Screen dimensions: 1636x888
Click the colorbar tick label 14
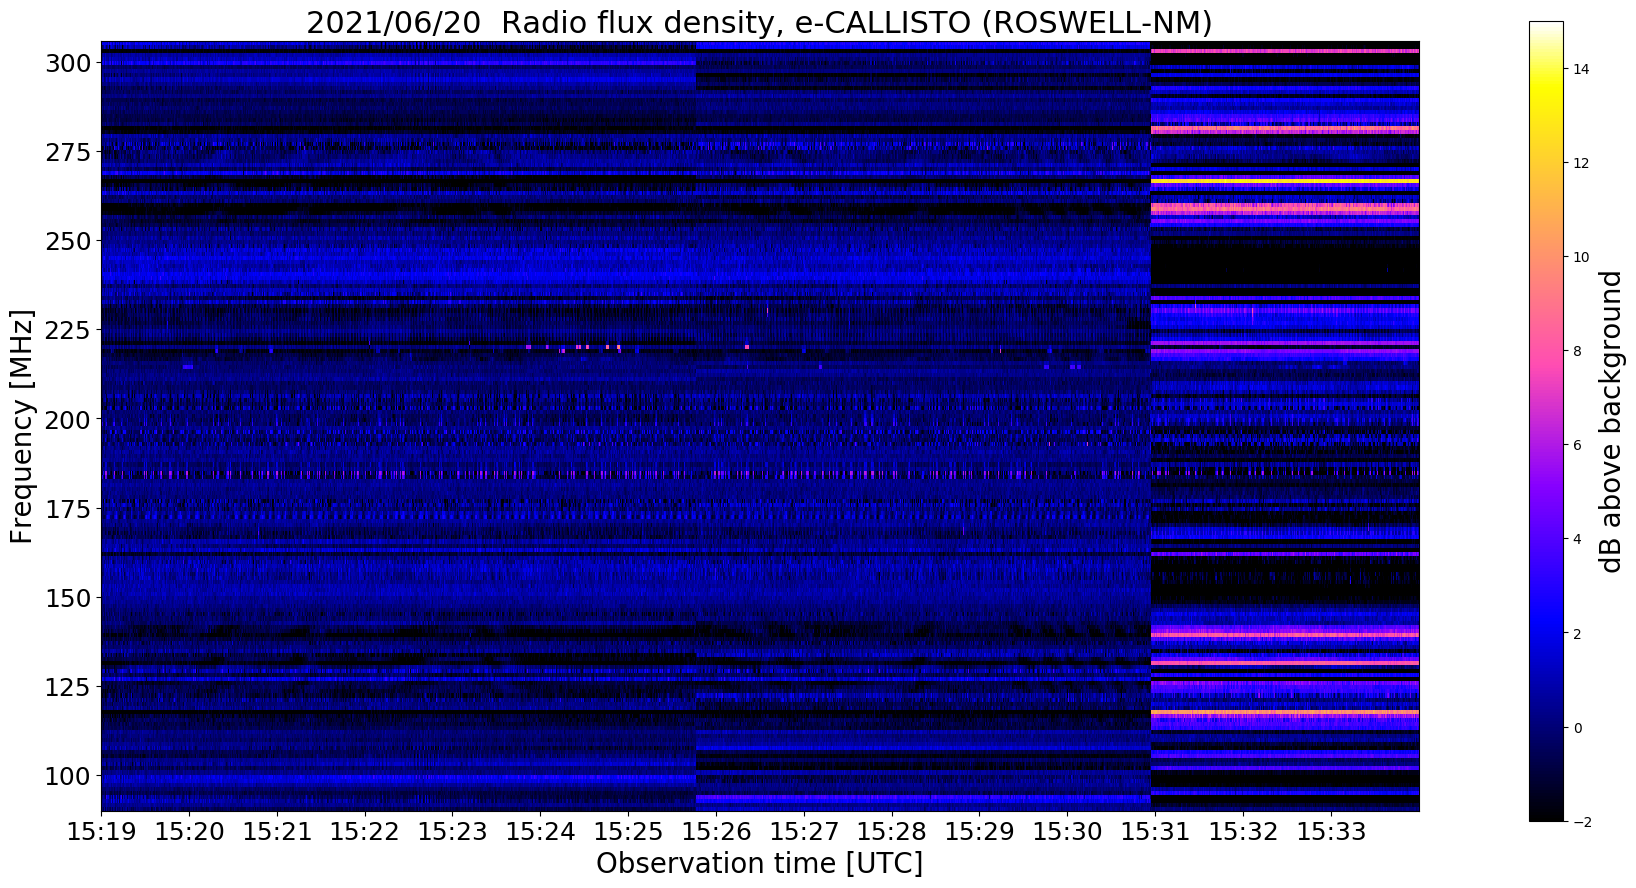1581,69
